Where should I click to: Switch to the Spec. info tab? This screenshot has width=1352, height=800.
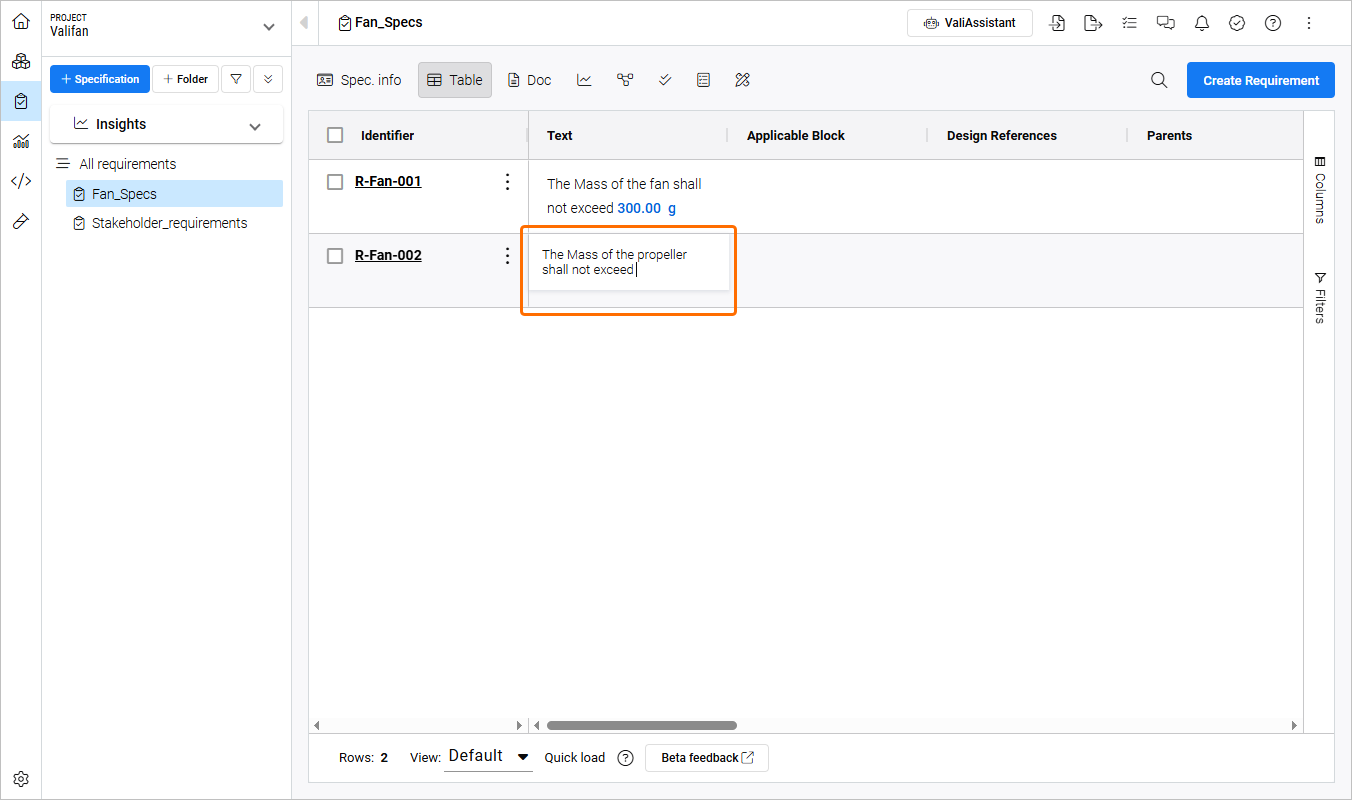point(359,80)
